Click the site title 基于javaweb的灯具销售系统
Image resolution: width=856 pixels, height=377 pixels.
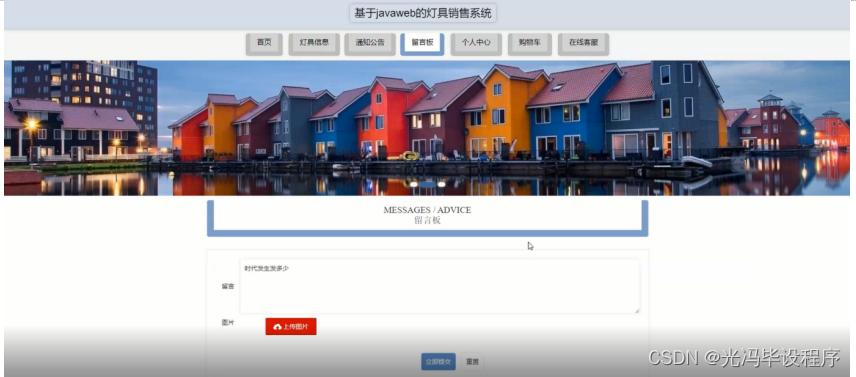click(423, 13)
